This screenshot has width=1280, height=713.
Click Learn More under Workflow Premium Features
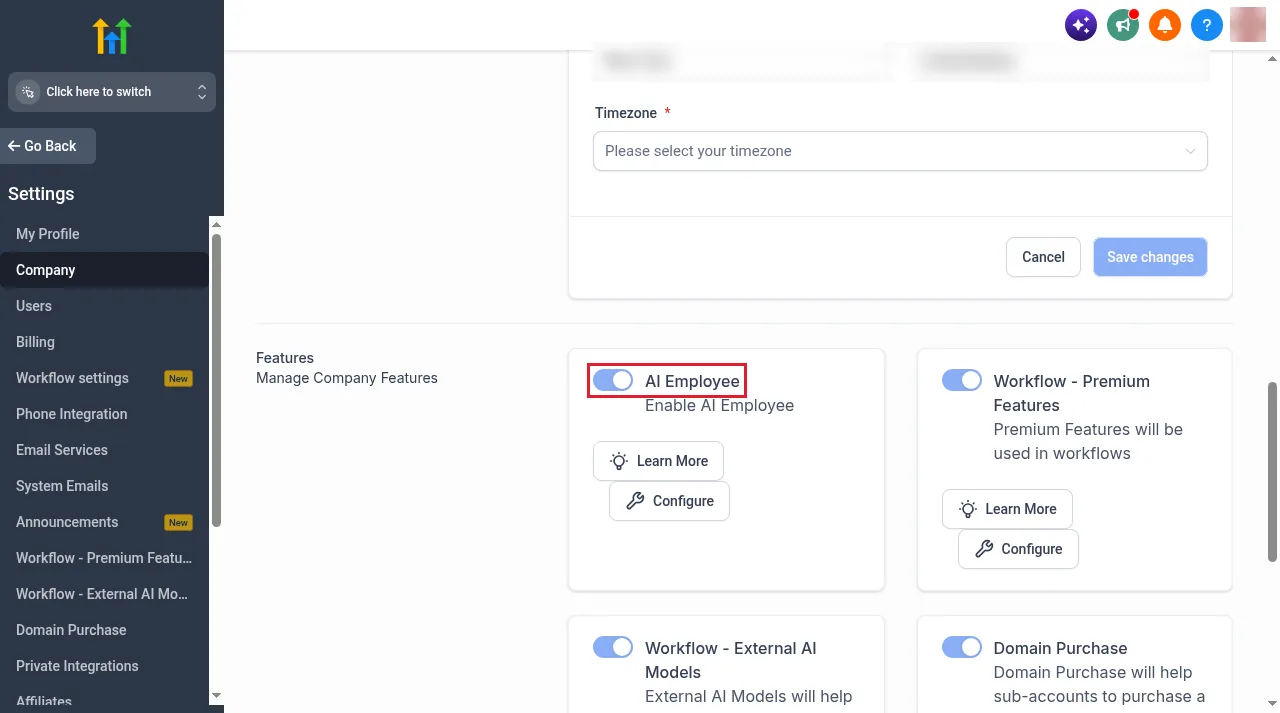pos(1007,509)
